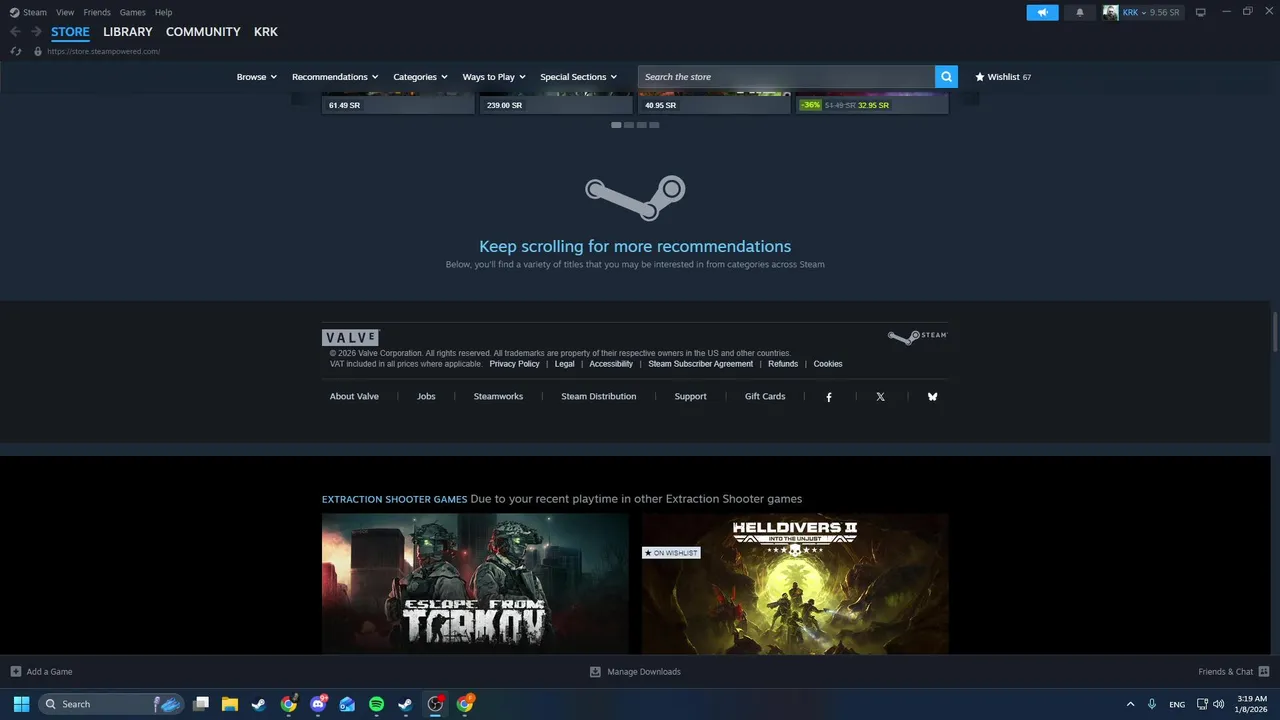Open Manage Downloads at bottom bar
Screen dimensions: 1280x720
coord(635,671)
